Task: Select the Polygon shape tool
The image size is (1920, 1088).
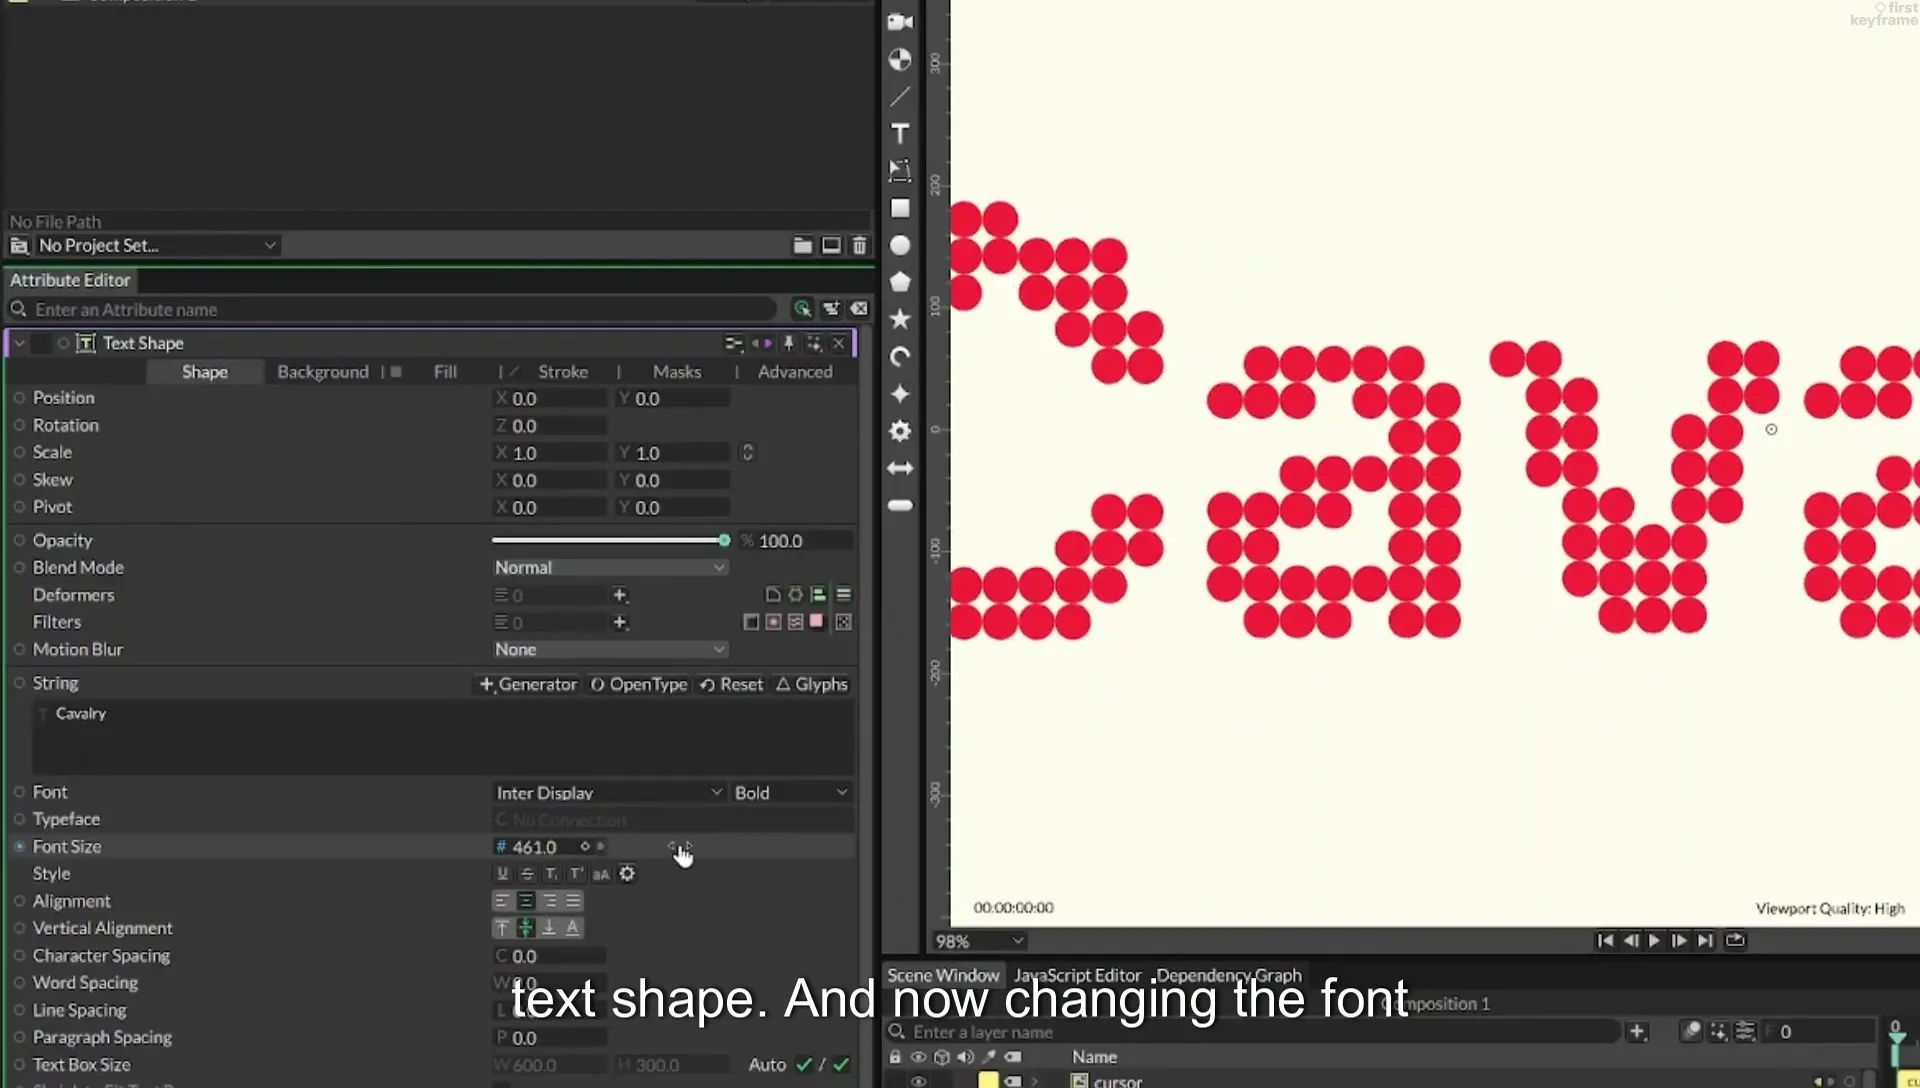Action: click(x=900, y=282)
